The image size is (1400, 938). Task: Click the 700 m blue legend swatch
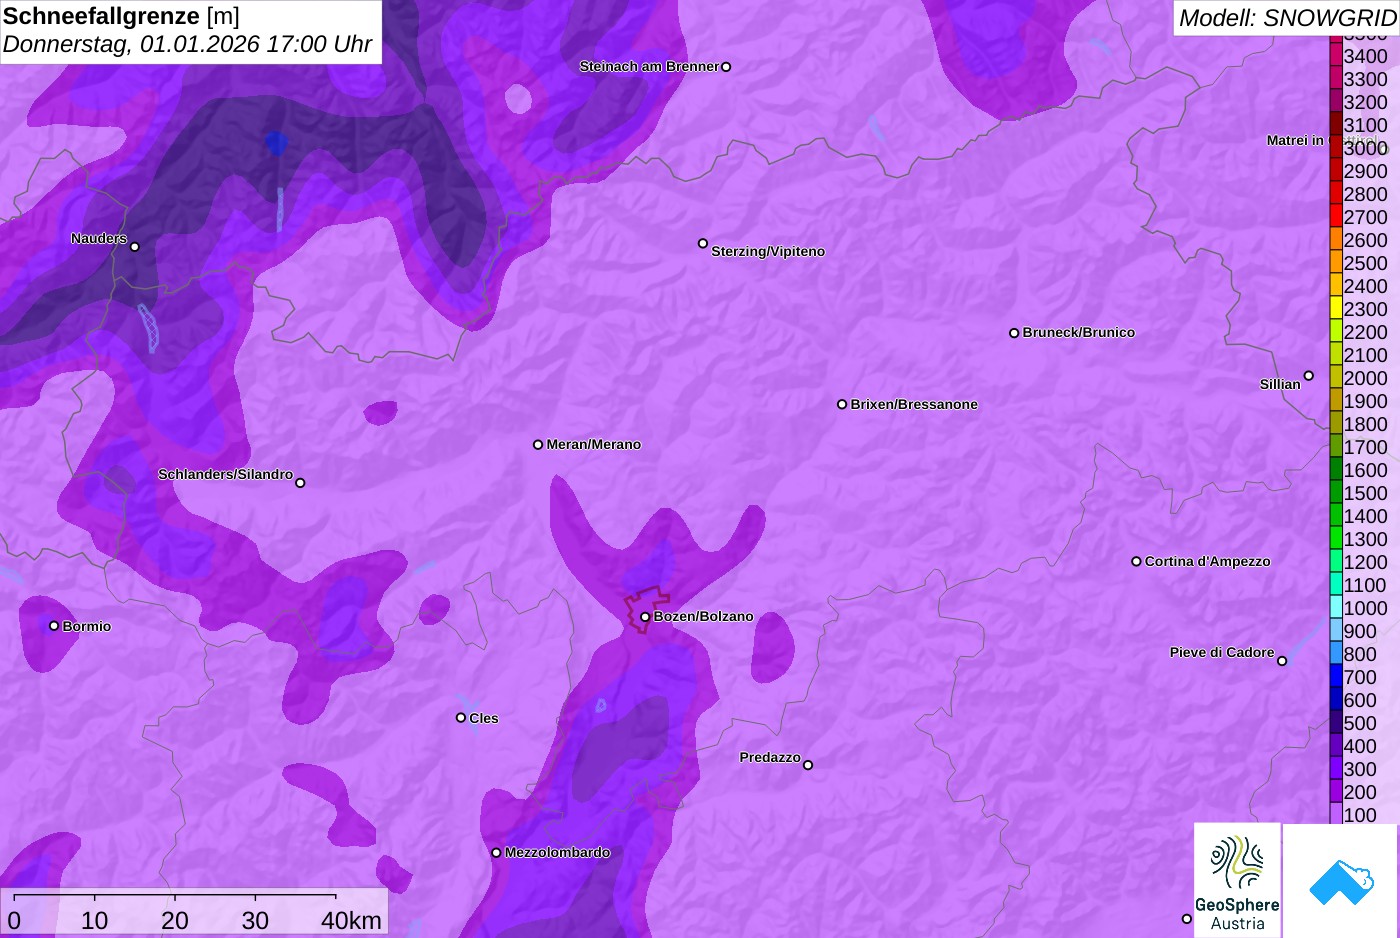click(1336, 677)
